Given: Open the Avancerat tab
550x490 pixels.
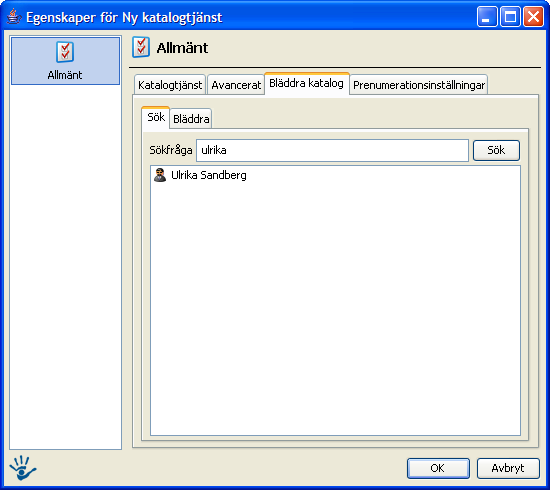Looking at the screenshot, I should (236, 85).
